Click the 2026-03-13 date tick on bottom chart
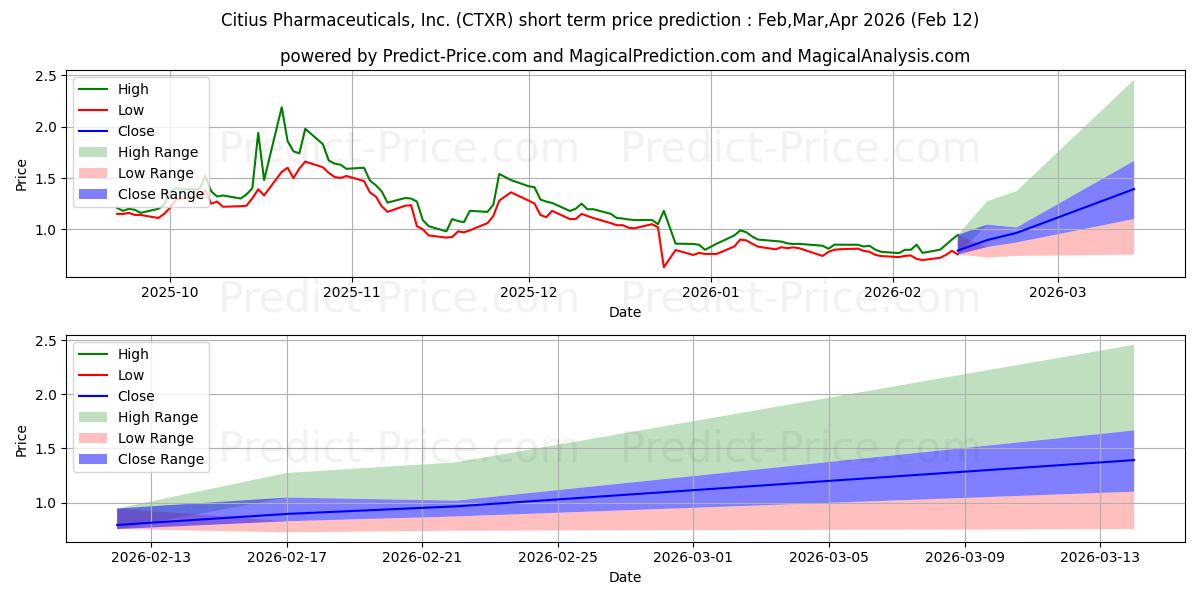This screenshot has width=1200, height=600. click(1100, 557)
